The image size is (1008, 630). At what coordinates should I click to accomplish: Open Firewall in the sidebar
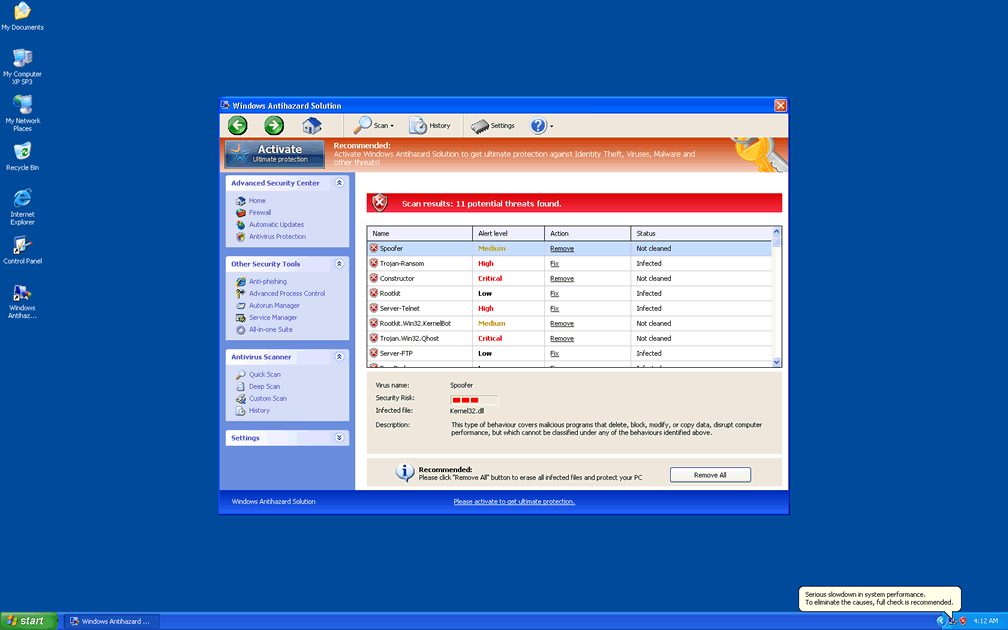pos(260,213)
